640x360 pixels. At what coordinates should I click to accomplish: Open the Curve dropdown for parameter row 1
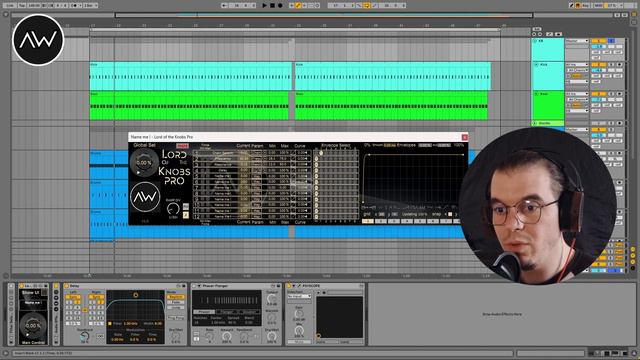(x=303, y=153)
